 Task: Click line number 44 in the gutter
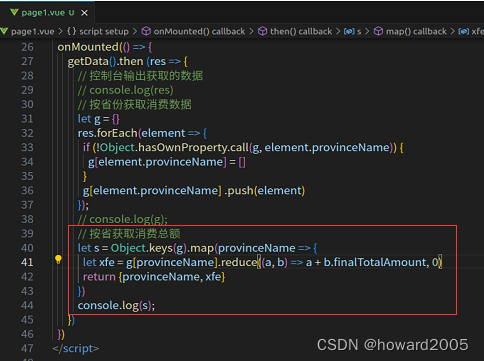[27, 305]
